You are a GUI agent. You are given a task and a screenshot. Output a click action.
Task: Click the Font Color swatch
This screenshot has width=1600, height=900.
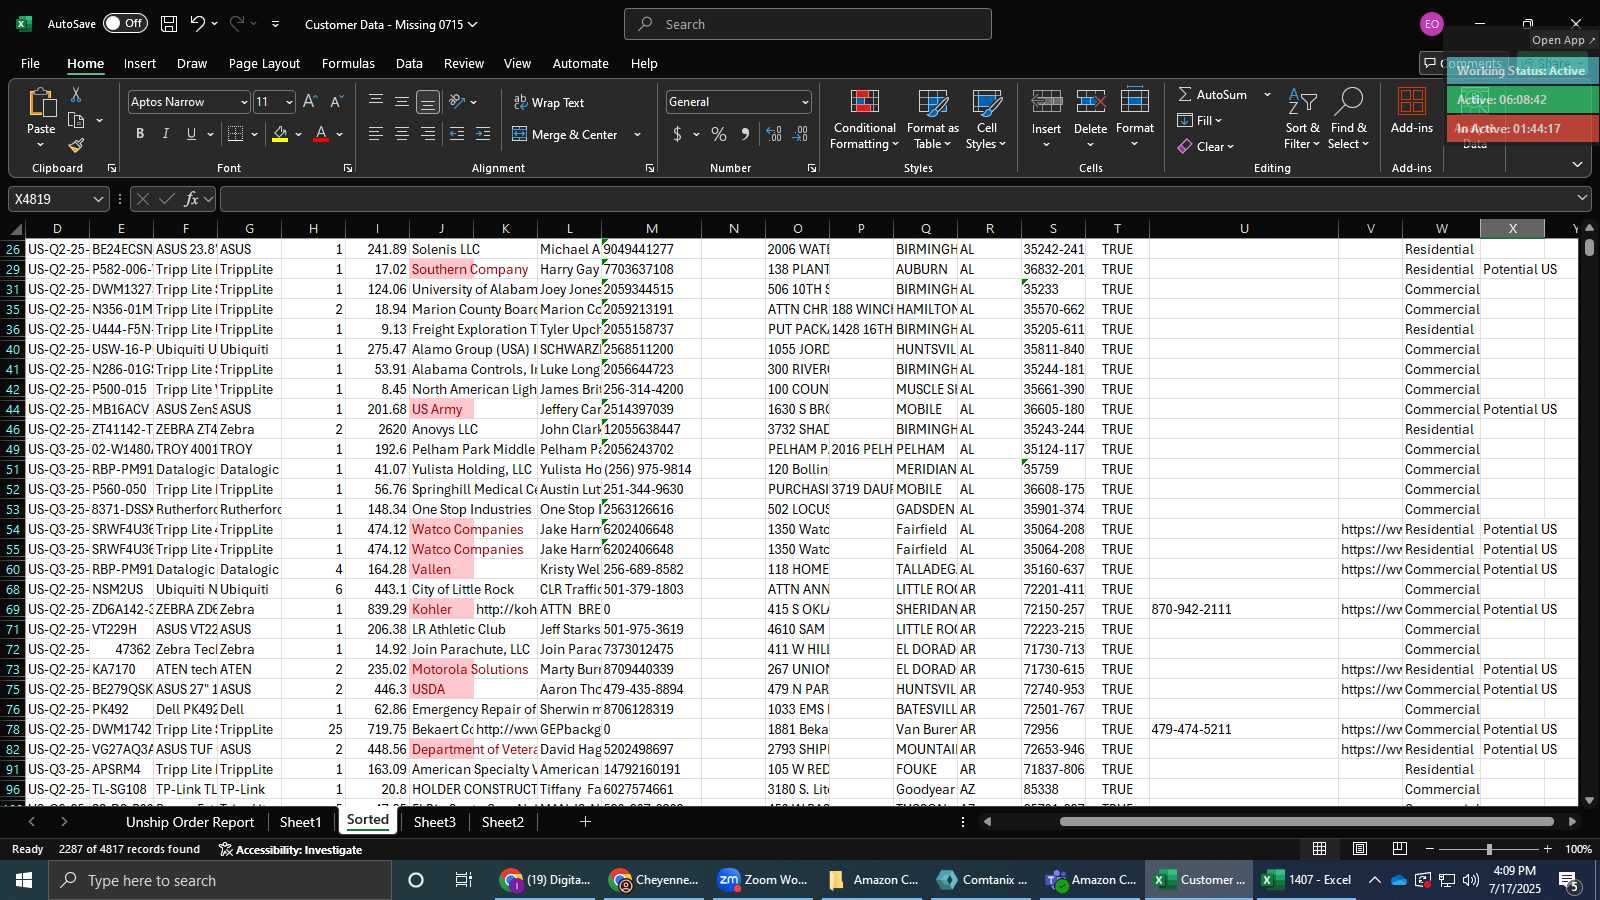(x=321, y=134)
